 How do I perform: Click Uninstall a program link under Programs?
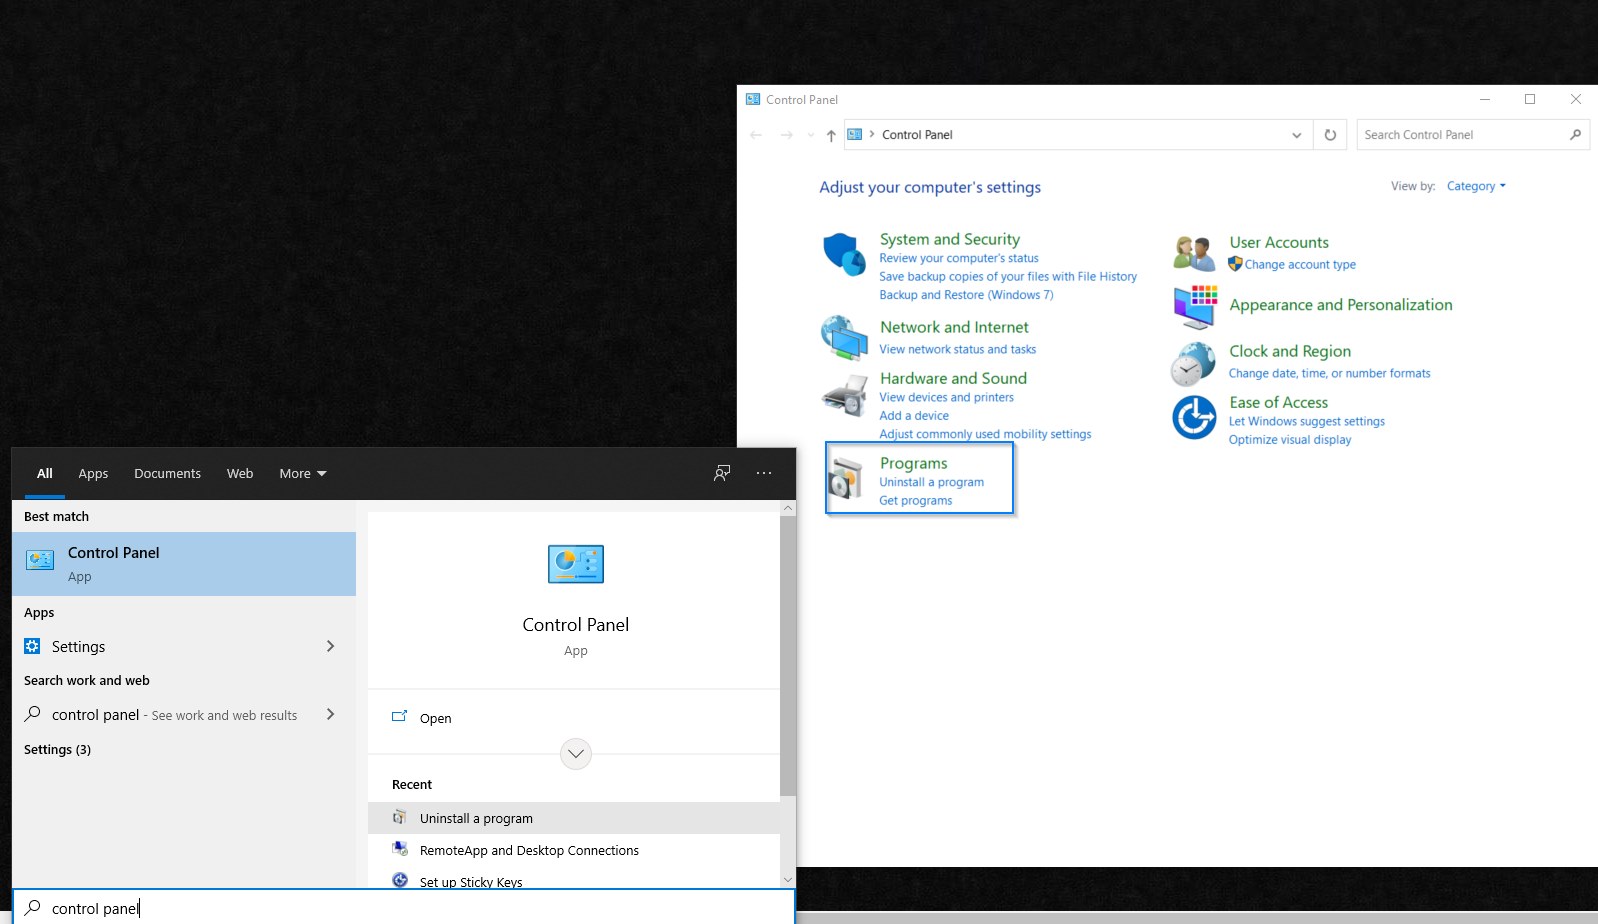931,482
